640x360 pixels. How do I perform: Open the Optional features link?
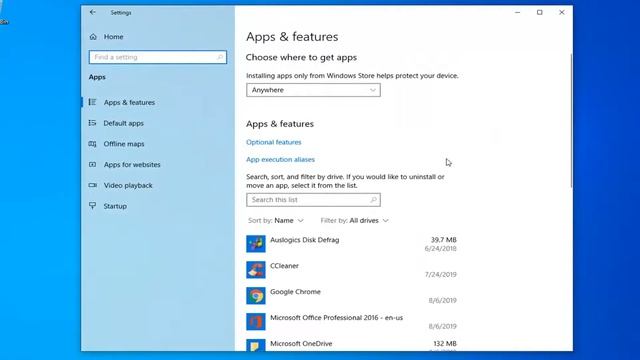click(x=273, y=142)
